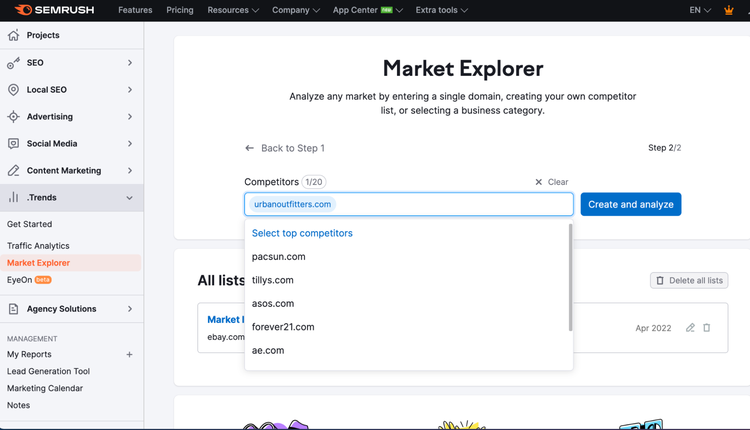Viewport: 750px width, 430px height.
Task: Click the Semrush logo
Action: coord(55,10)
